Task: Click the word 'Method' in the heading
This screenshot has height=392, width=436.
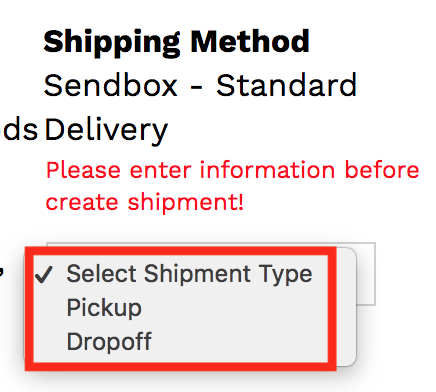Action: tap(250, 41)
